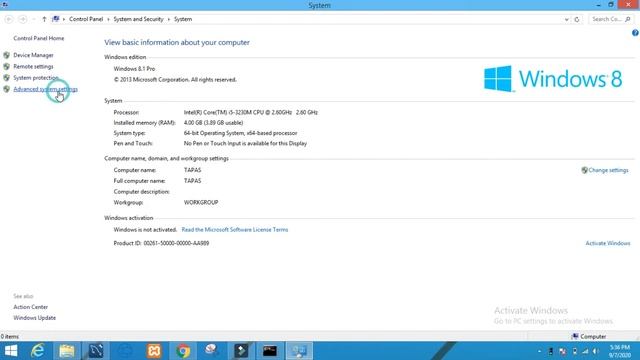Click the shield icon next to Change settings

(x=584, y=170)
